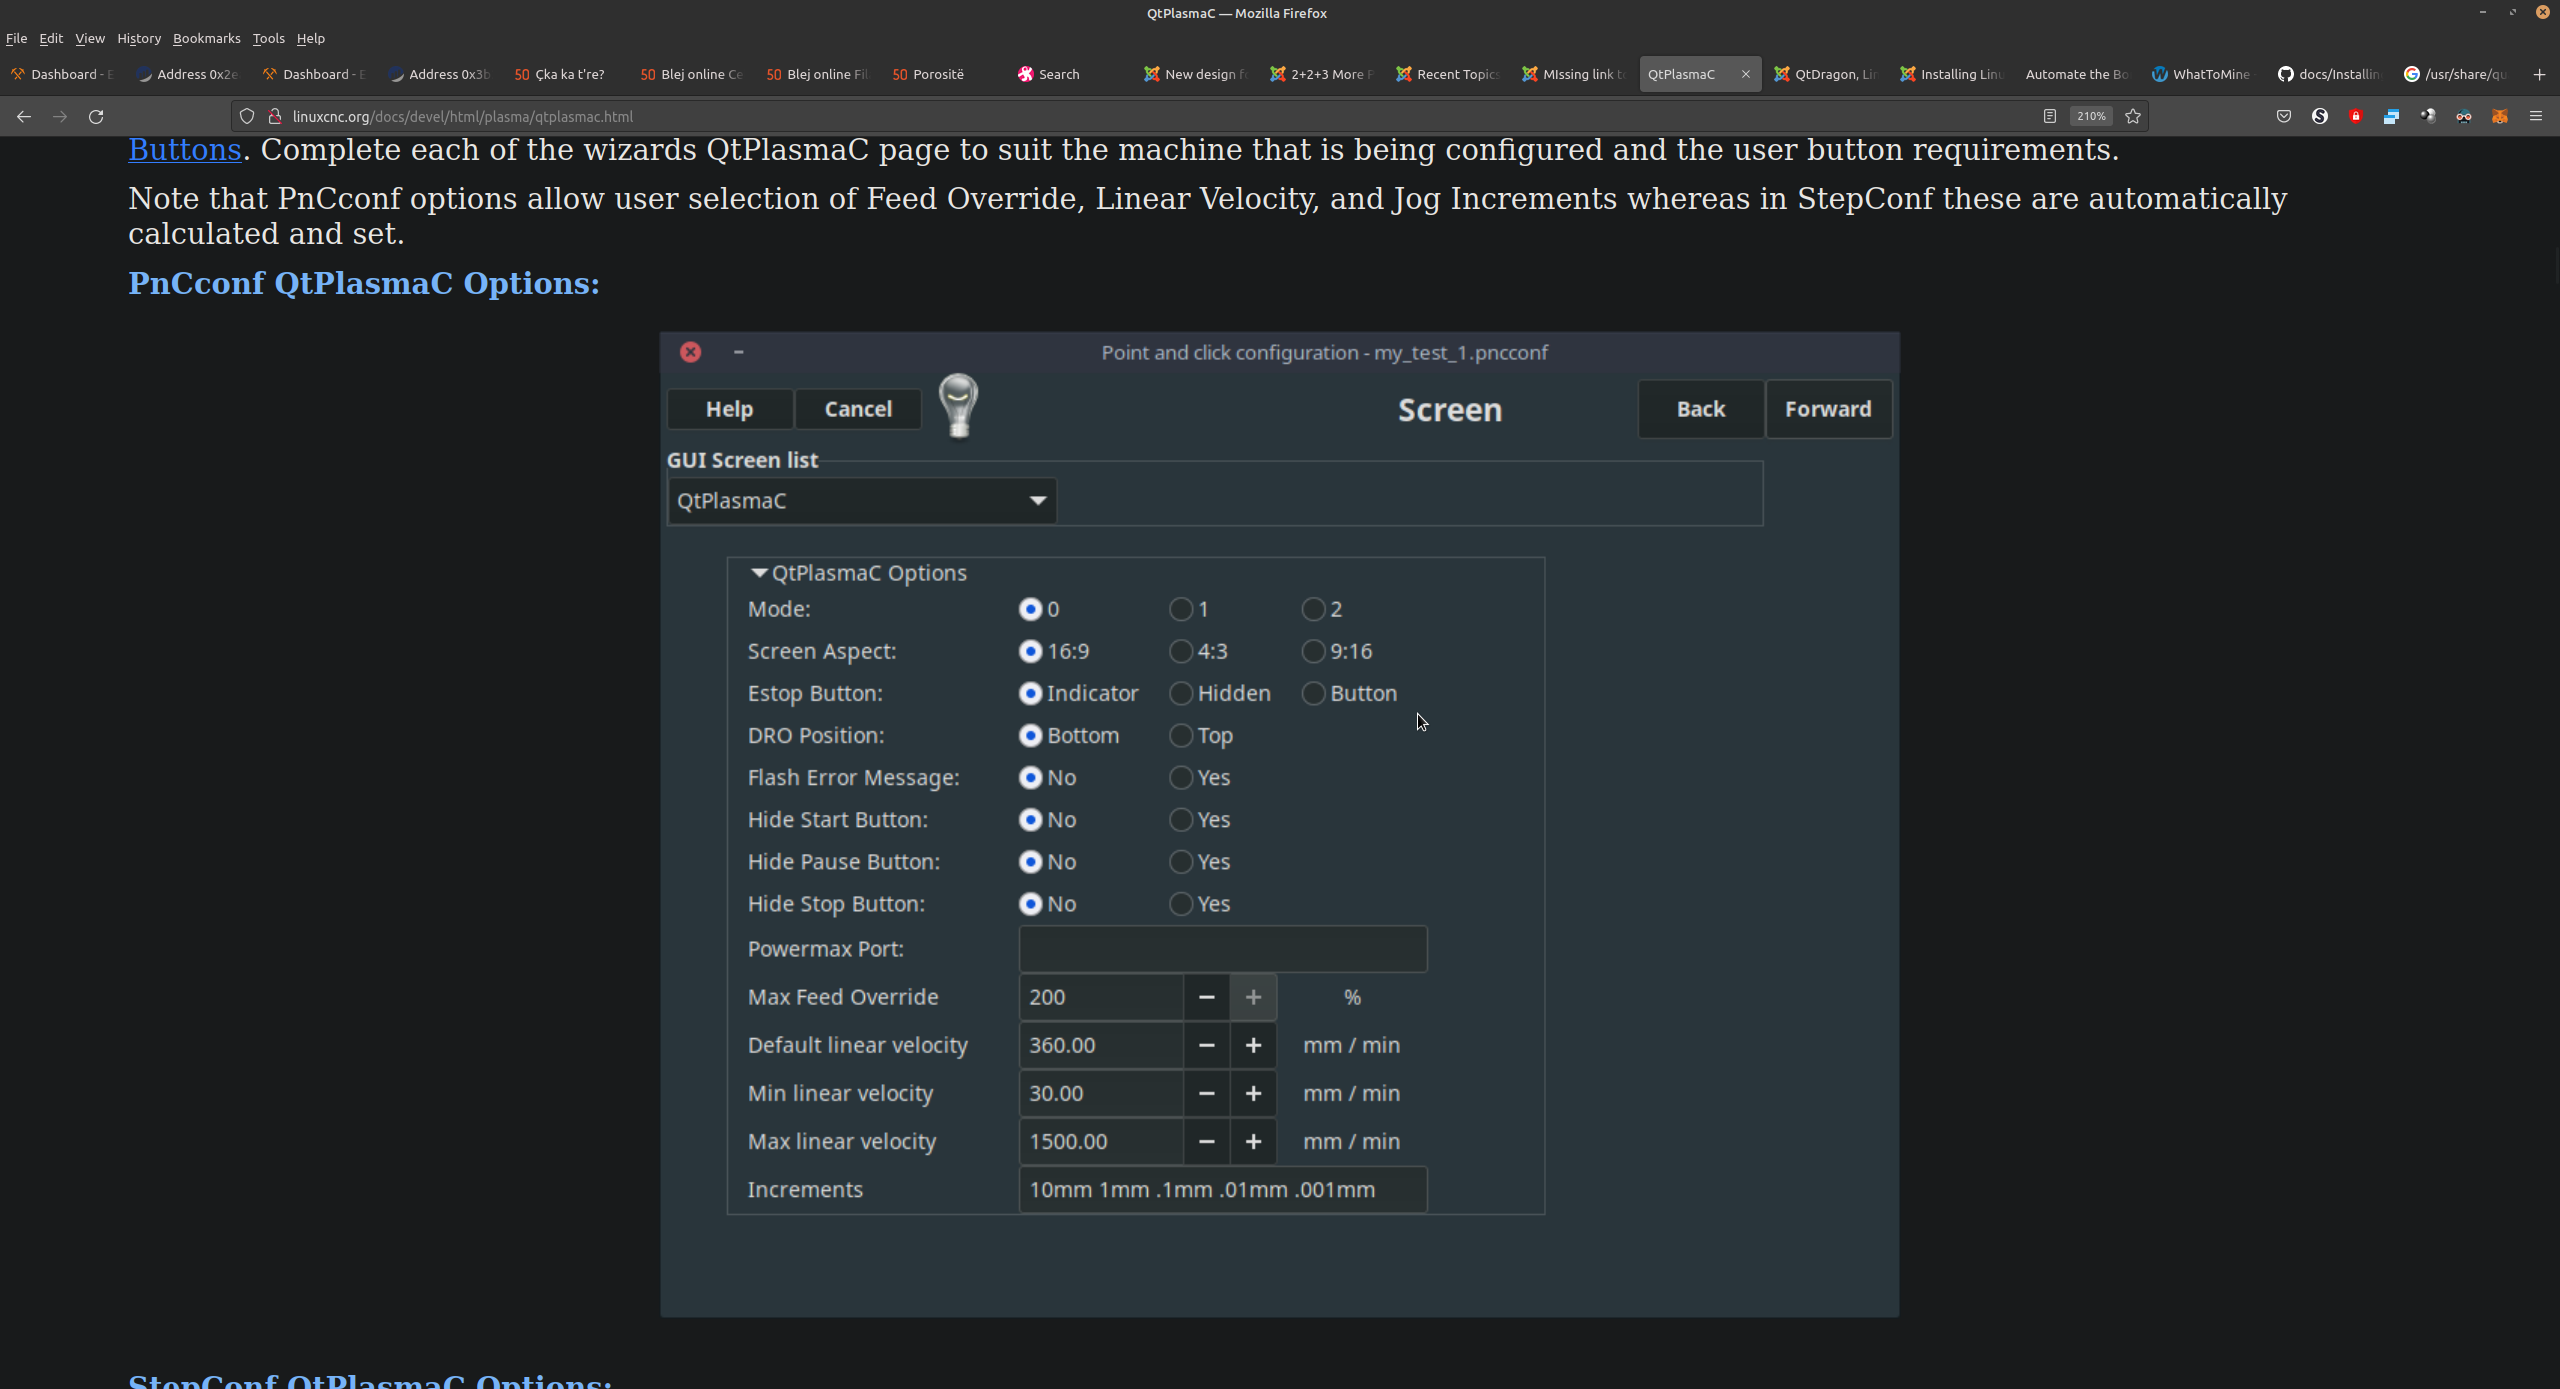2560x1389 pixels.
Task: Switch to the Recent Topics tab
Action: click(1448, 74)
